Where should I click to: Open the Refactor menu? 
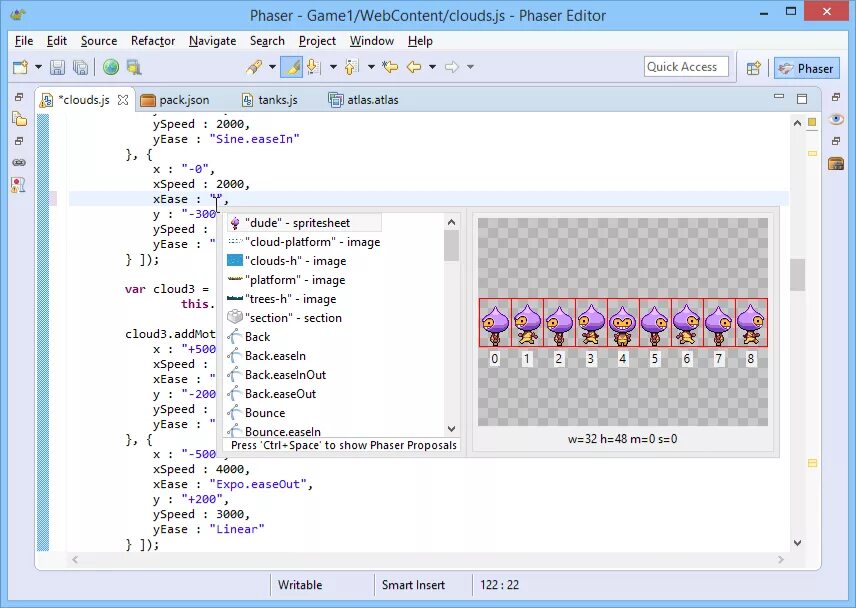coord(153,41)
